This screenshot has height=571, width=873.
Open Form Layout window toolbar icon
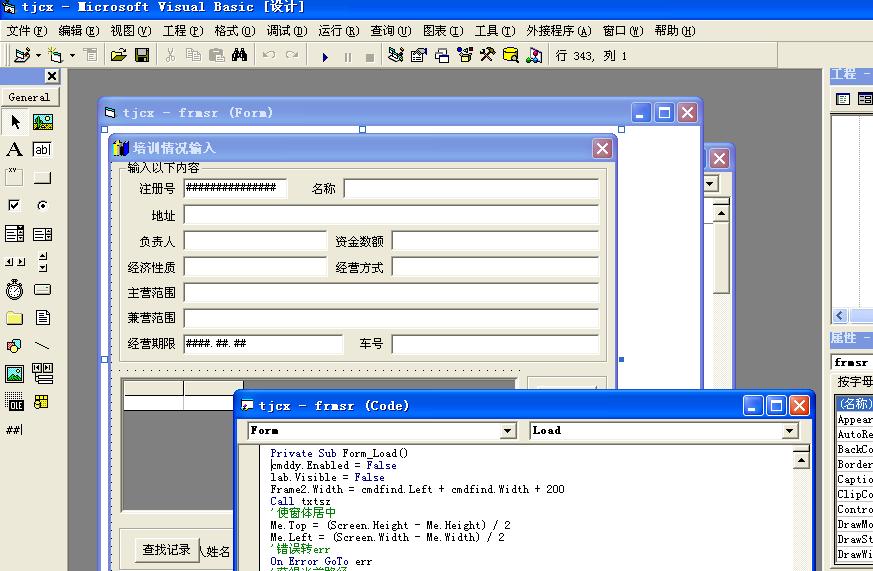click(x=442, y=55)
